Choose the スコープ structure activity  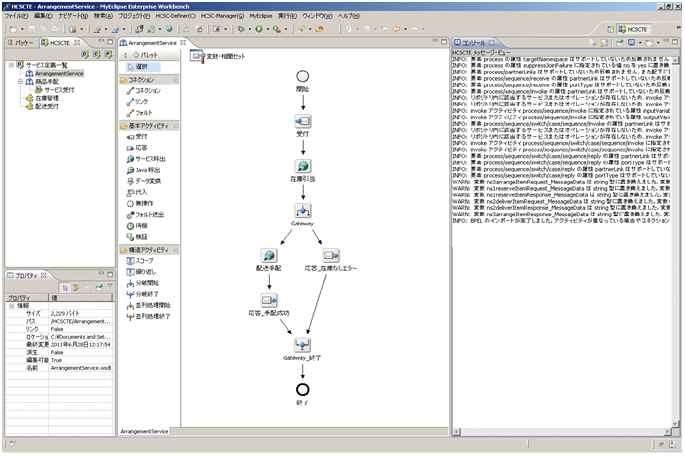point(144,260)
